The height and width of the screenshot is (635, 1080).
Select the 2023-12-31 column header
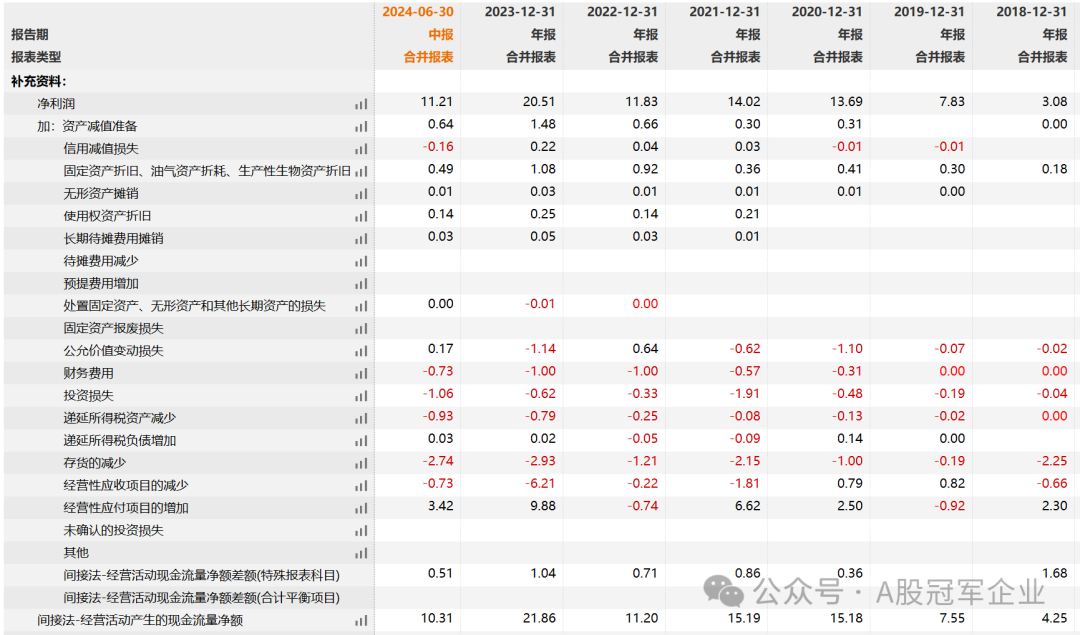click(520, 12)
